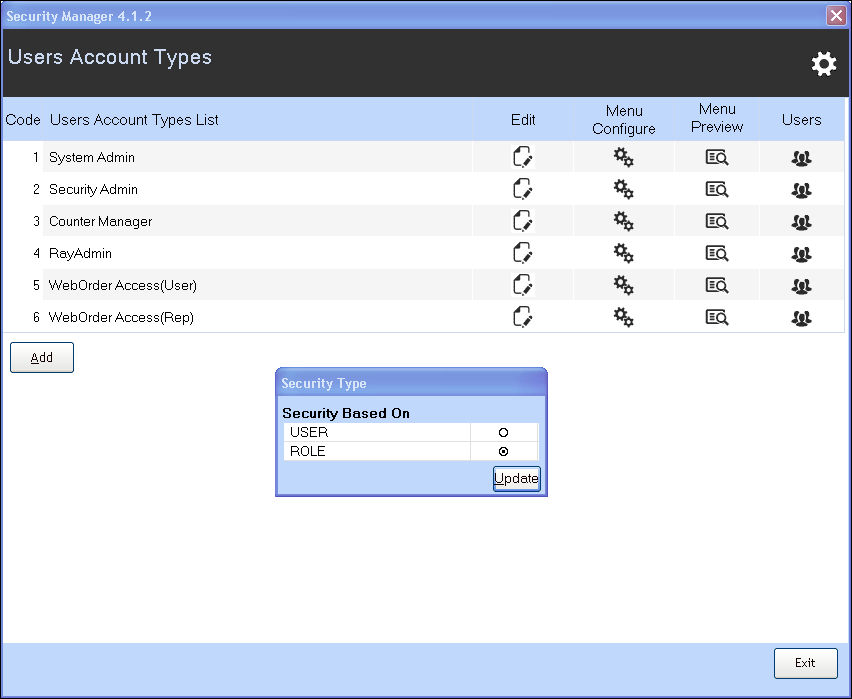Edit the Counter Manager account type
The image size is (852, 699).
pyautogui.click(x=523, y=221)
